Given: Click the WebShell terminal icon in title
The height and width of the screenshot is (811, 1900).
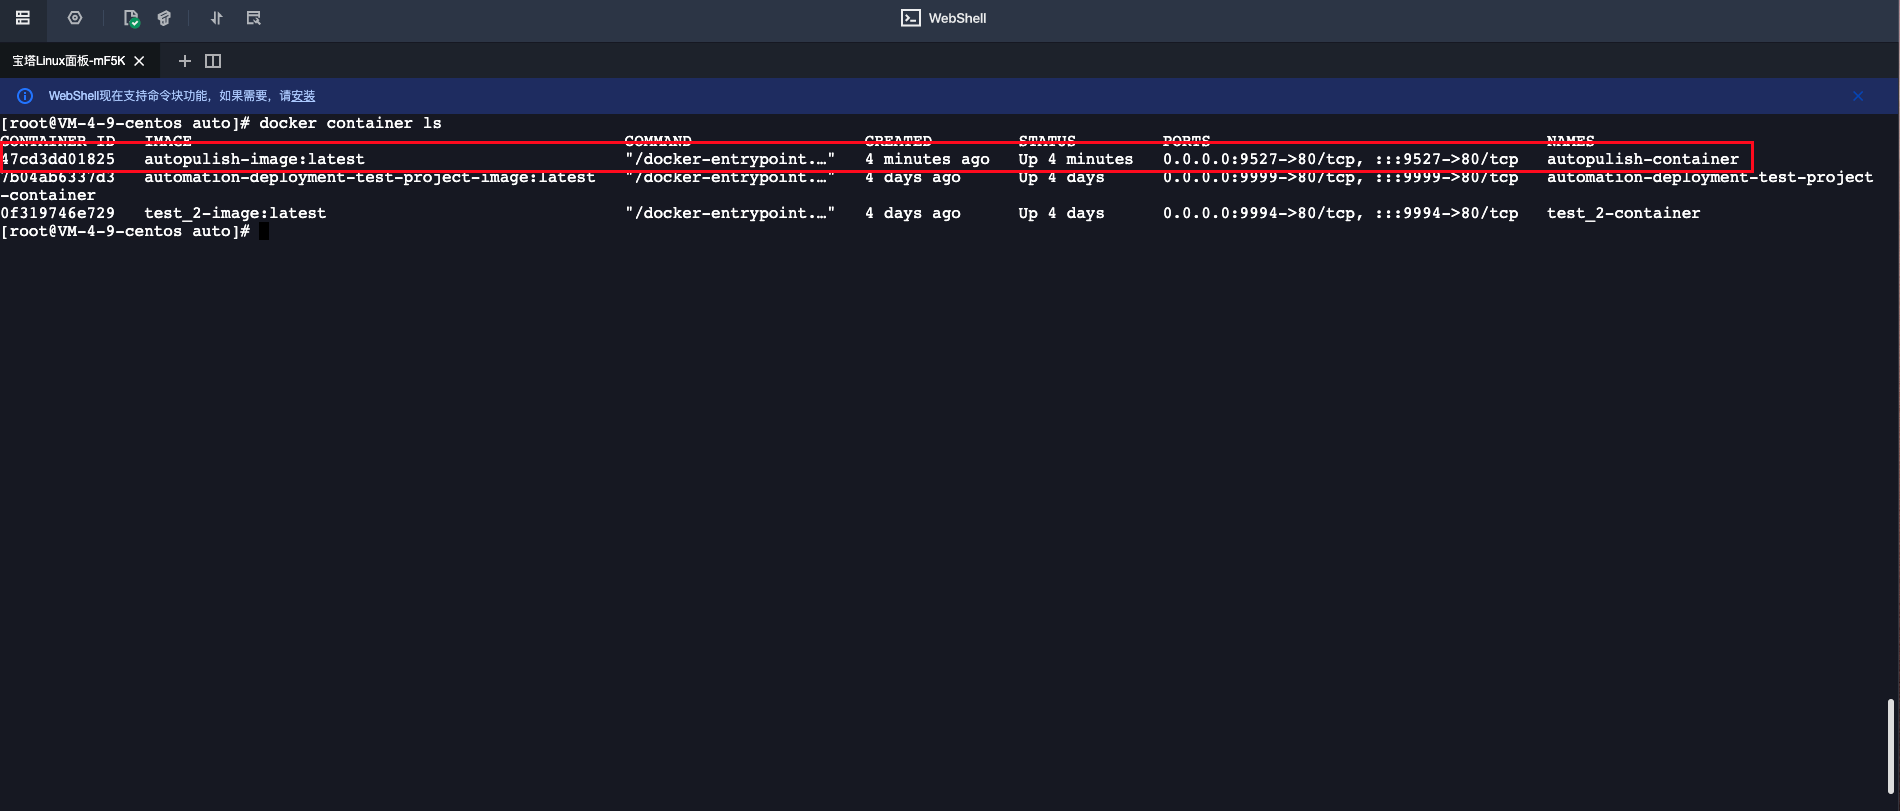Looking at the screenshot, I should (x=911, y=18).
